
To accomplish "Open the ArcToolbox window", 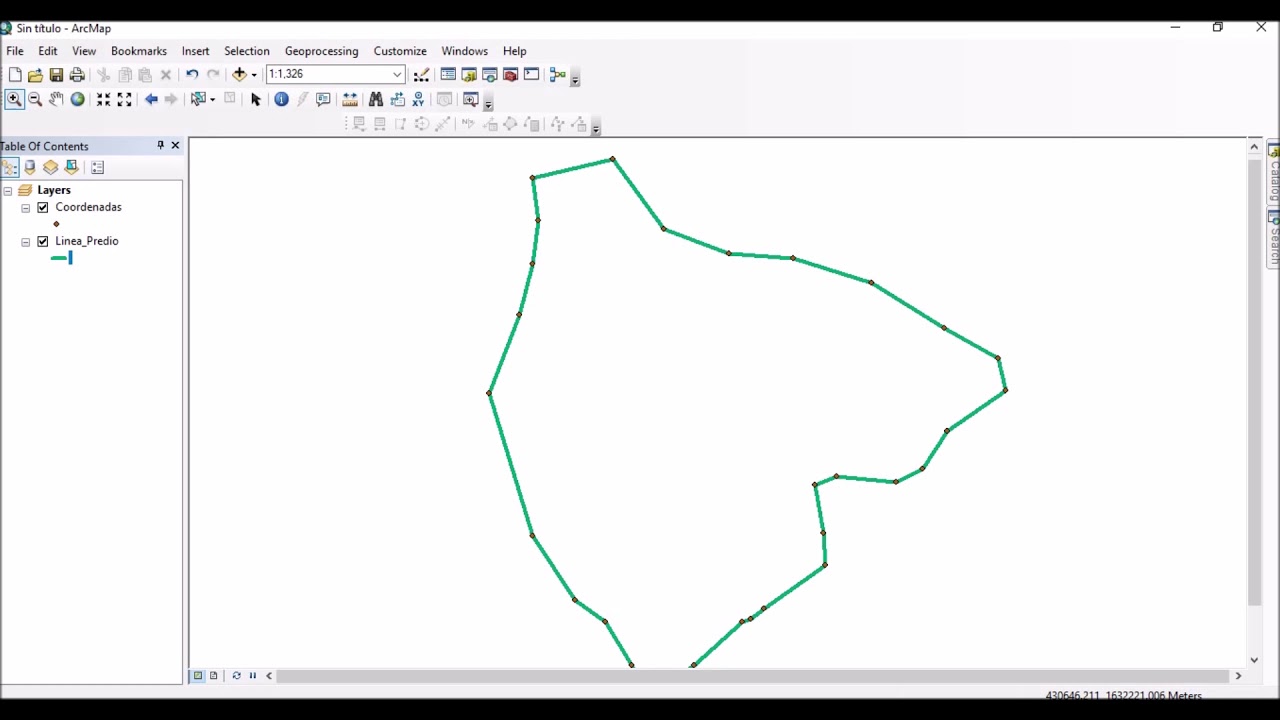I will (x=510, y=75).
